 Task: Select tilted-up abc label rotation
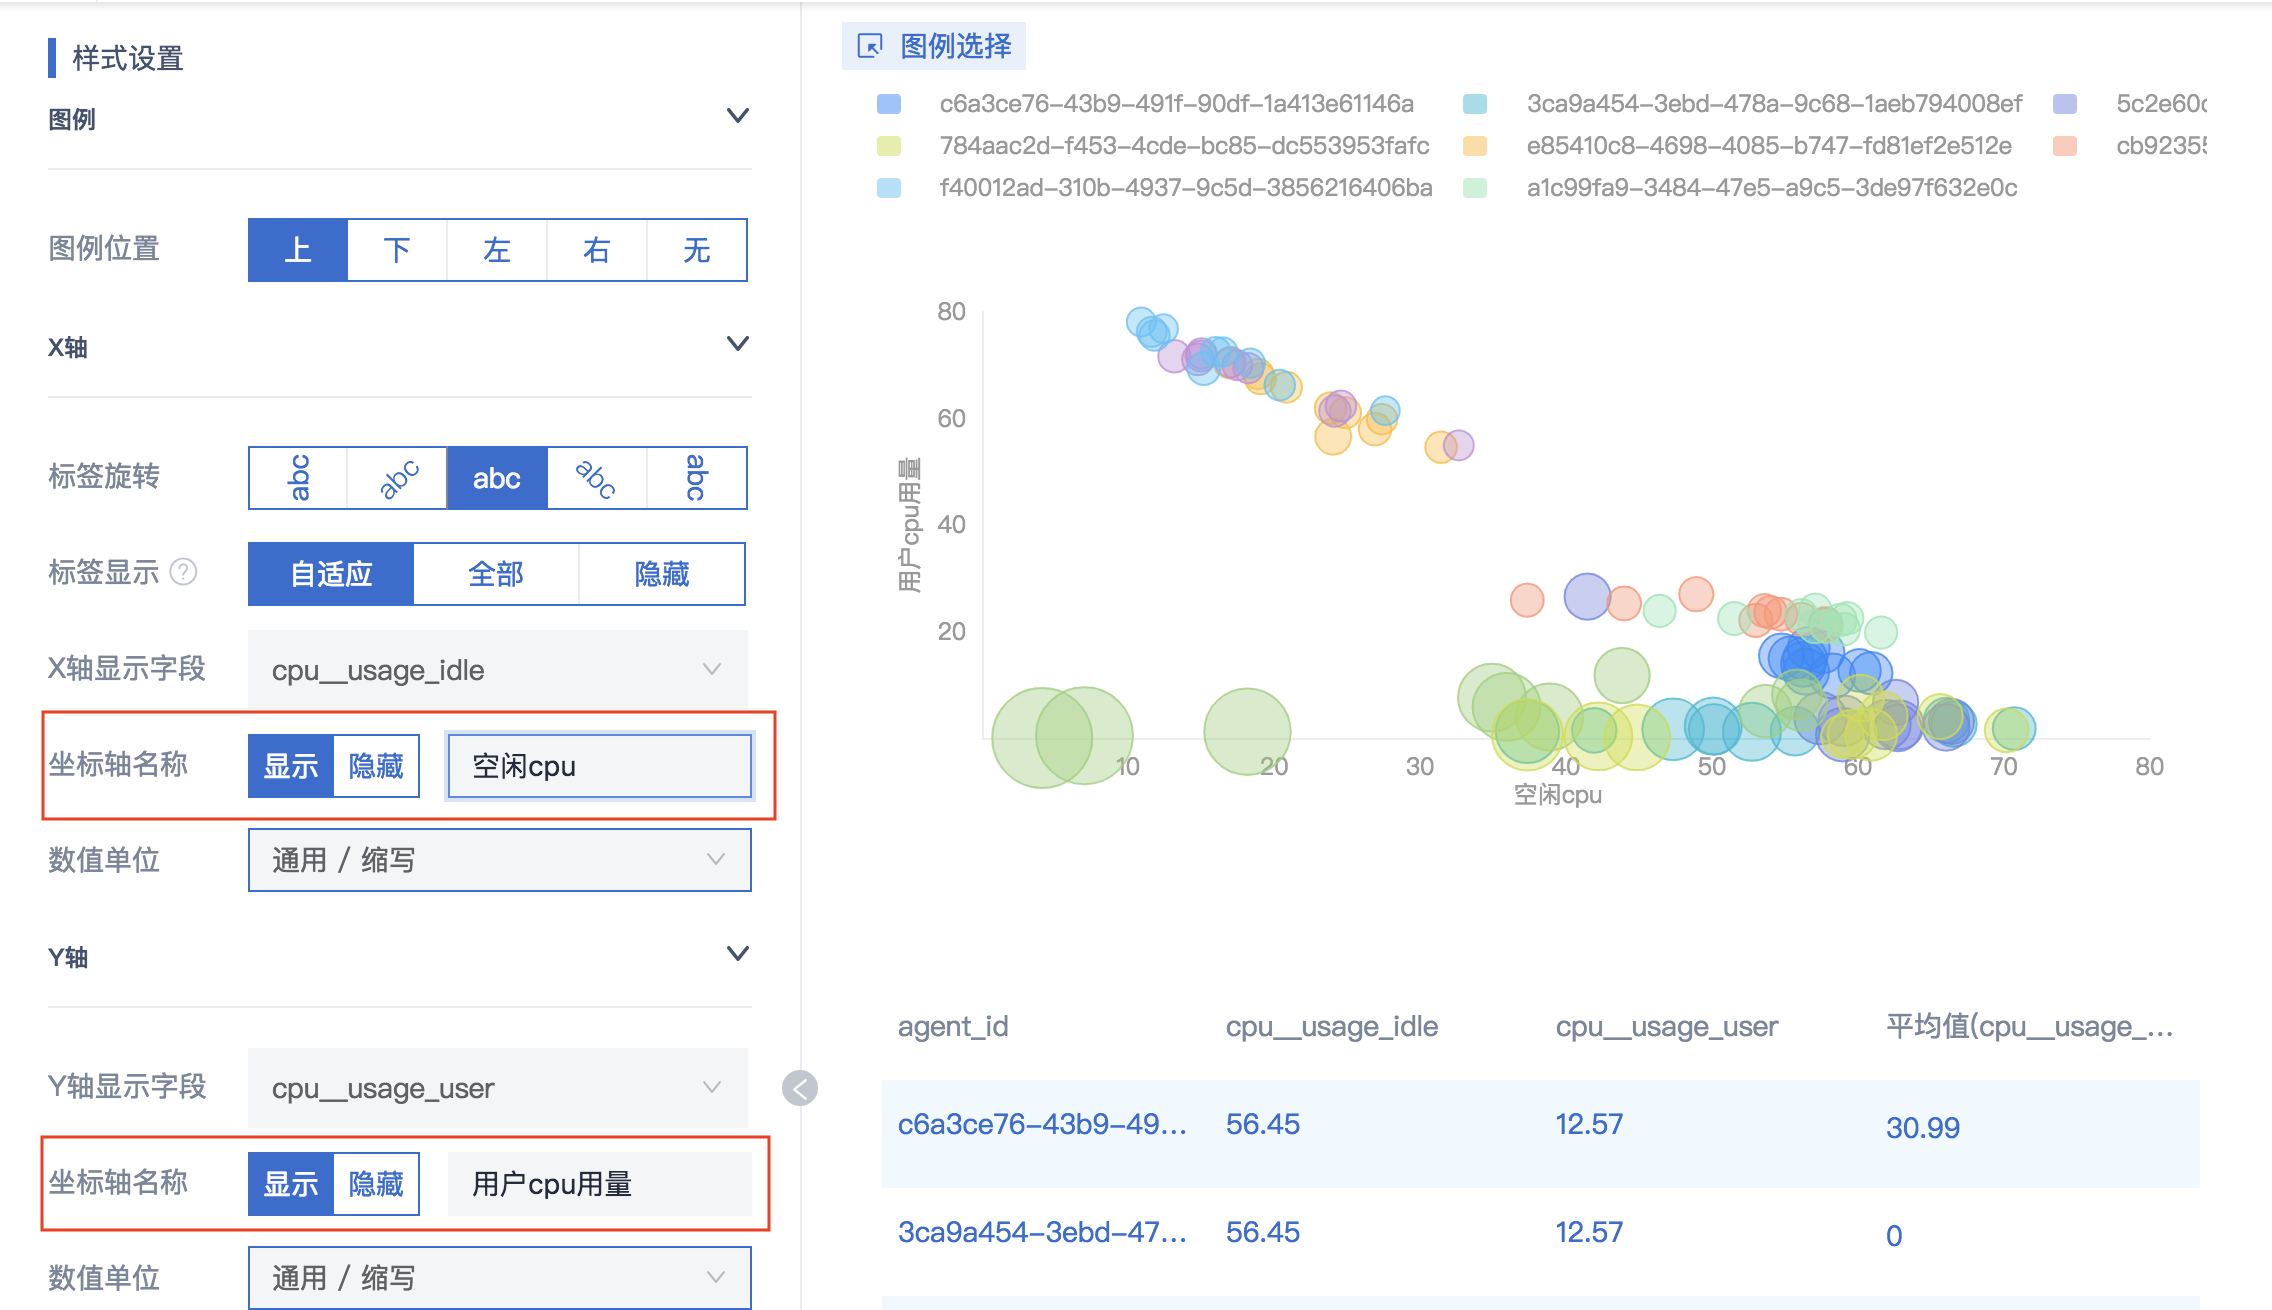click(x=398, y=478)
